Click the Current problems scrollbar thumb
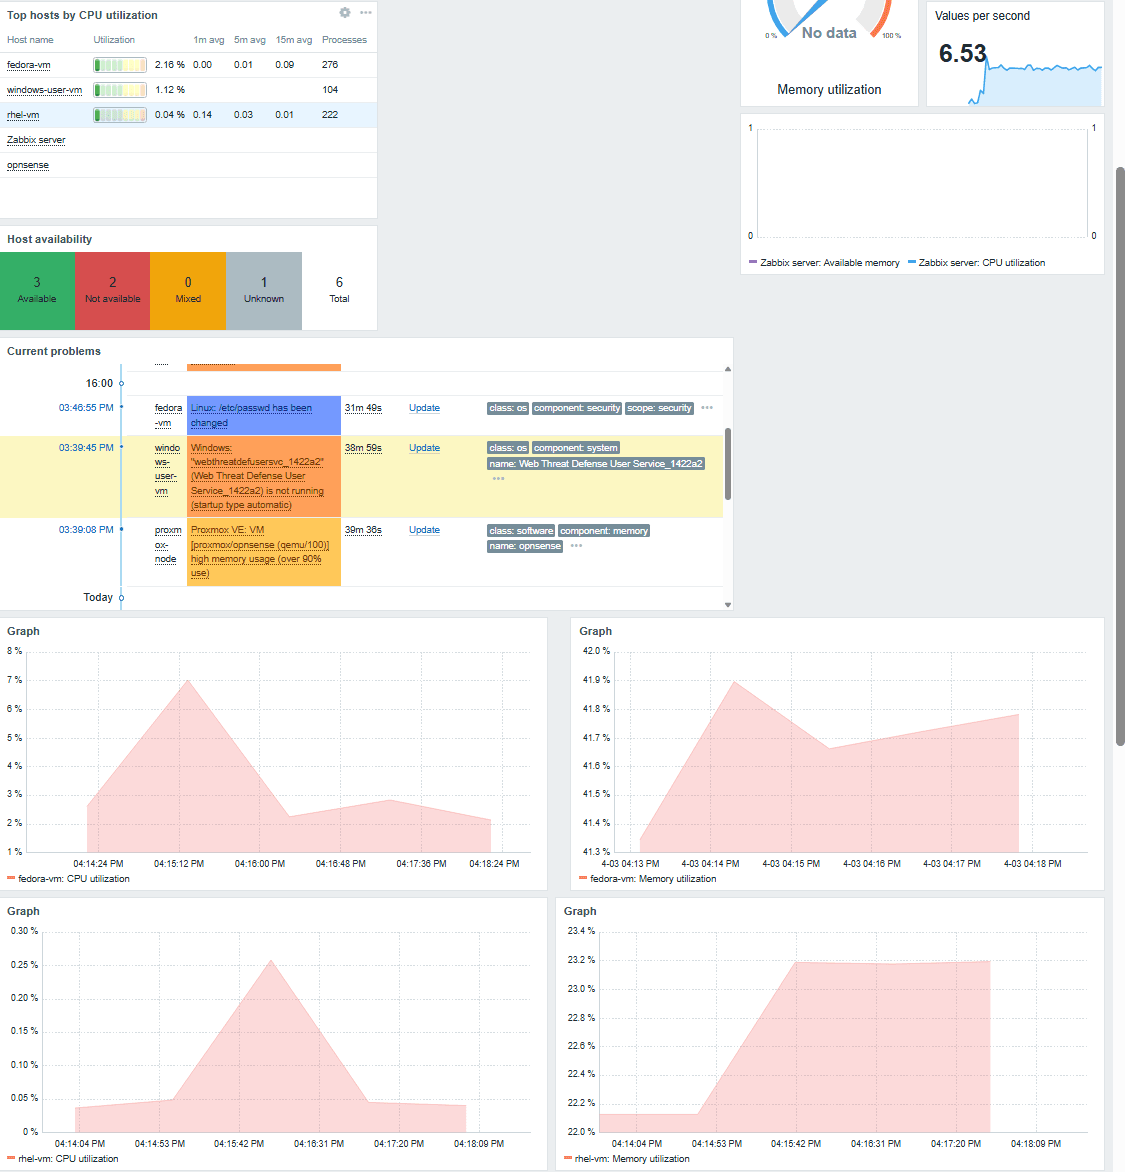The width and height of the screenshot is (1125, 1172). [728, 464]
